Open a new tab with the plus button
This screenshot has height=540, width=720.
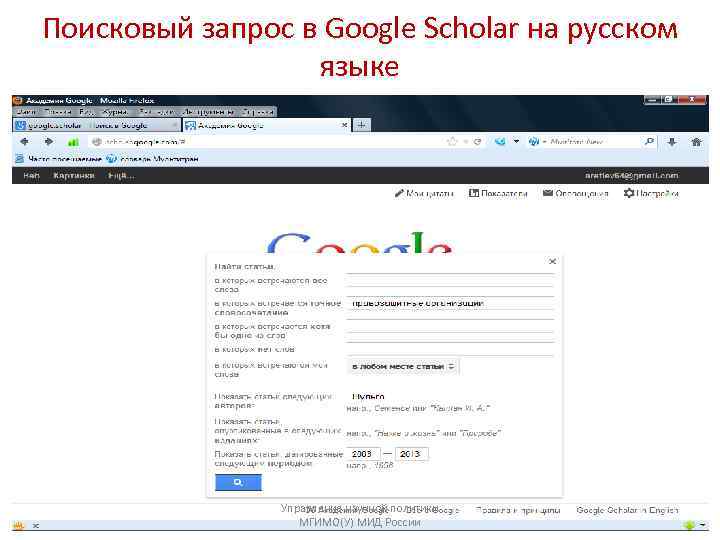pos(362,125)
